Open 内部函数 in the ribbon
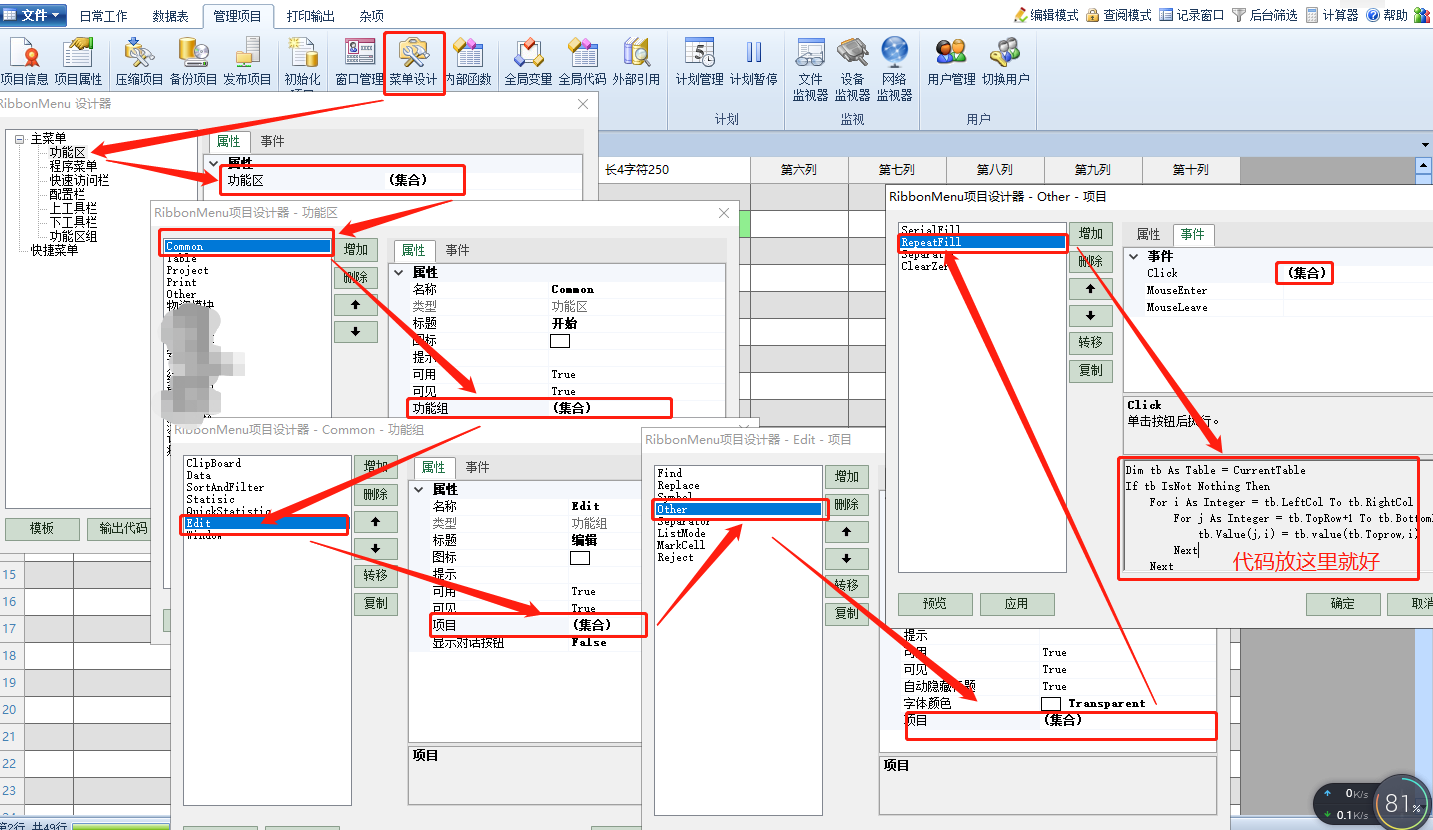Image resolution: width=1433 pixels, height=830 pixels. [468, 62]
